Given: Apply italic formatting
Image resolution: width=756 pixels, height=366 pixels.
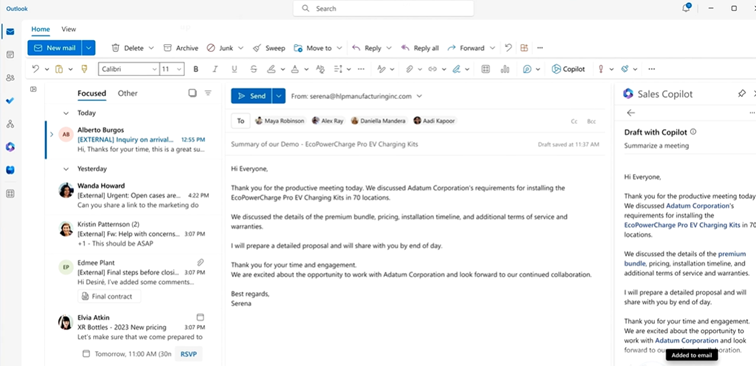Looking at the screenshot, I should 215,69.
